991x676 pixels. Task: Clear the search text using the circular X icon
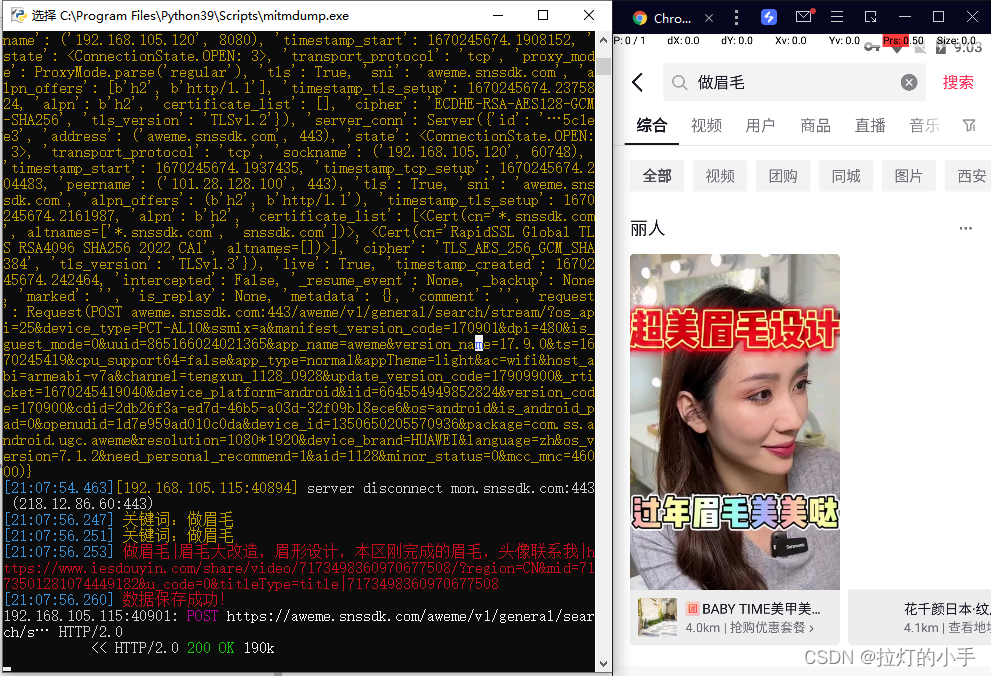[x=908, y=82]
